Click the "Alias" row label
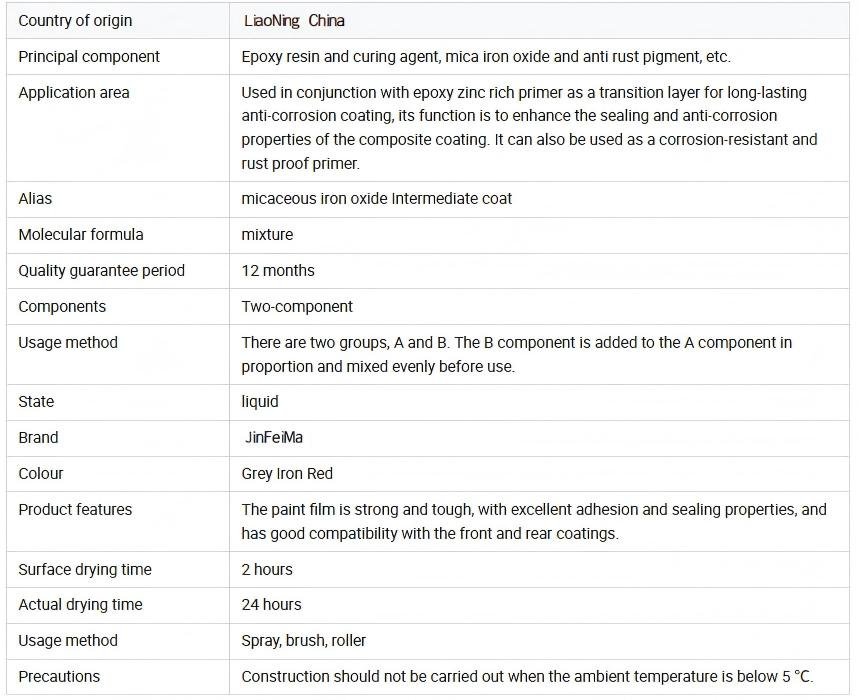The height and width of the screenshot is (700, 859). pos(35,199)
